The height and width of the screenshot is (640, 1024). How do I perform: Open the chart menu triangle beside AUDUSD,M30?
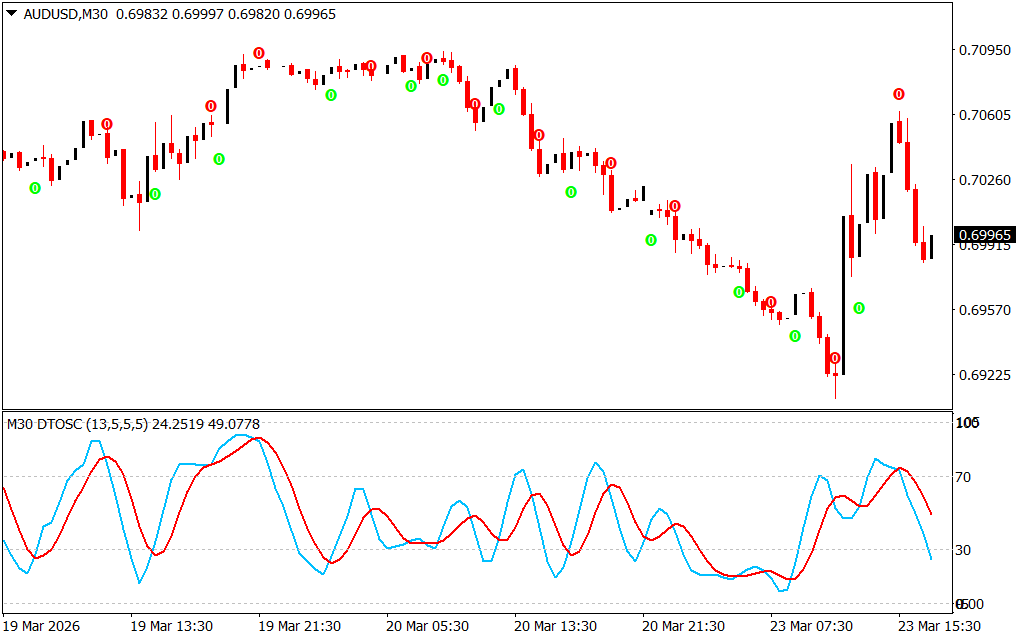[x=11, y=14]
